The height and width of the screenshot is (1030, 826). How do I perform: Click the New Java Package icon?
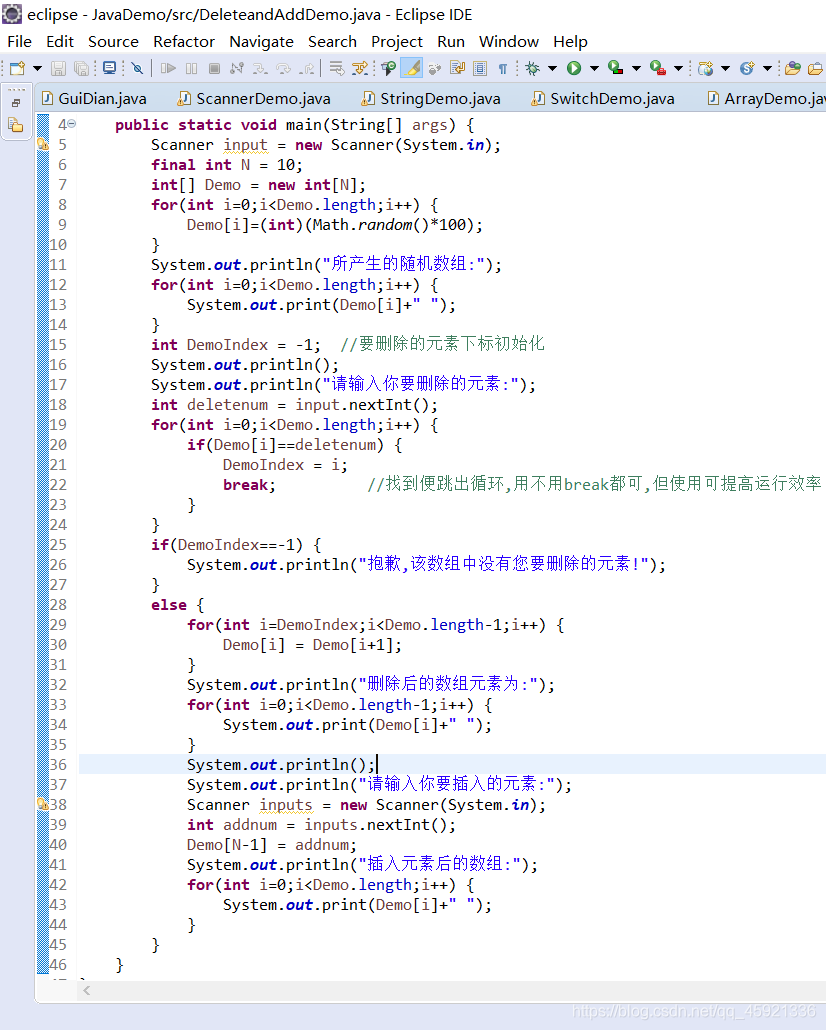[706, 68]
